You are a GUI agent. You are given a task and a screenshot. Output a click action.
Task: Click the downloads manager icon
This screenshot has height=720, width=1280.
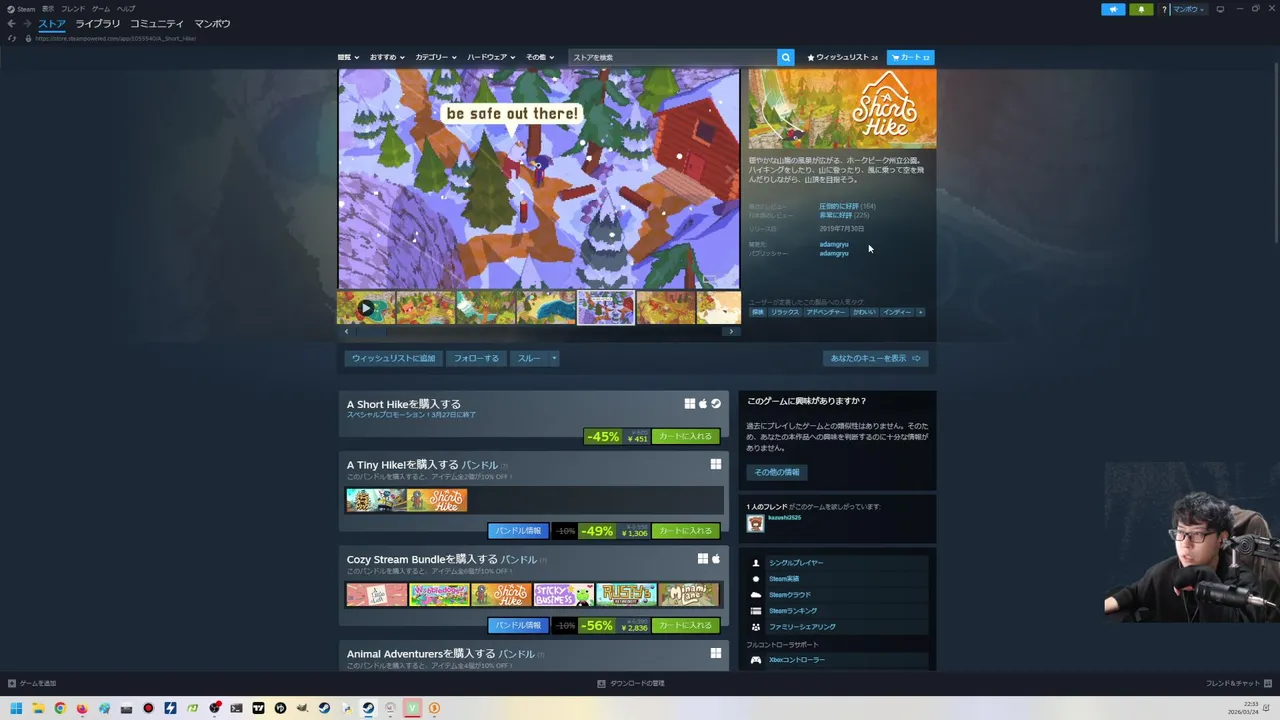pos(601,683)
